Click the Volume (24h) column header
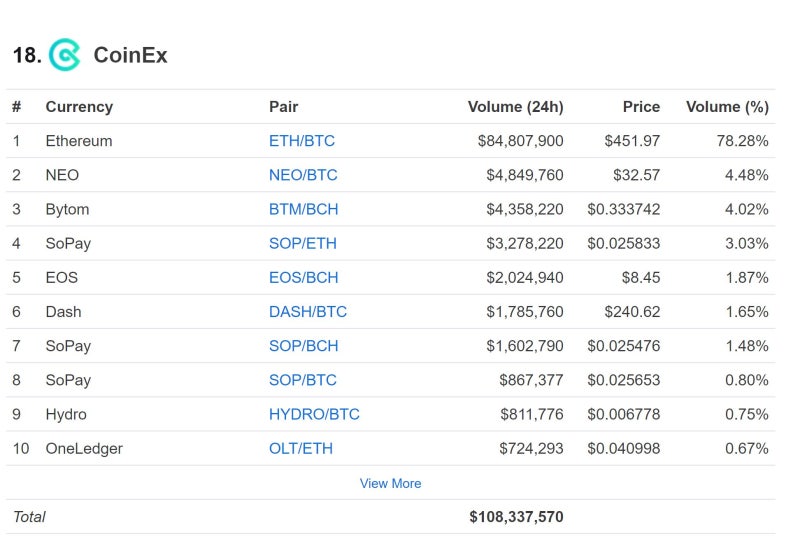 (x=515, y=107)
